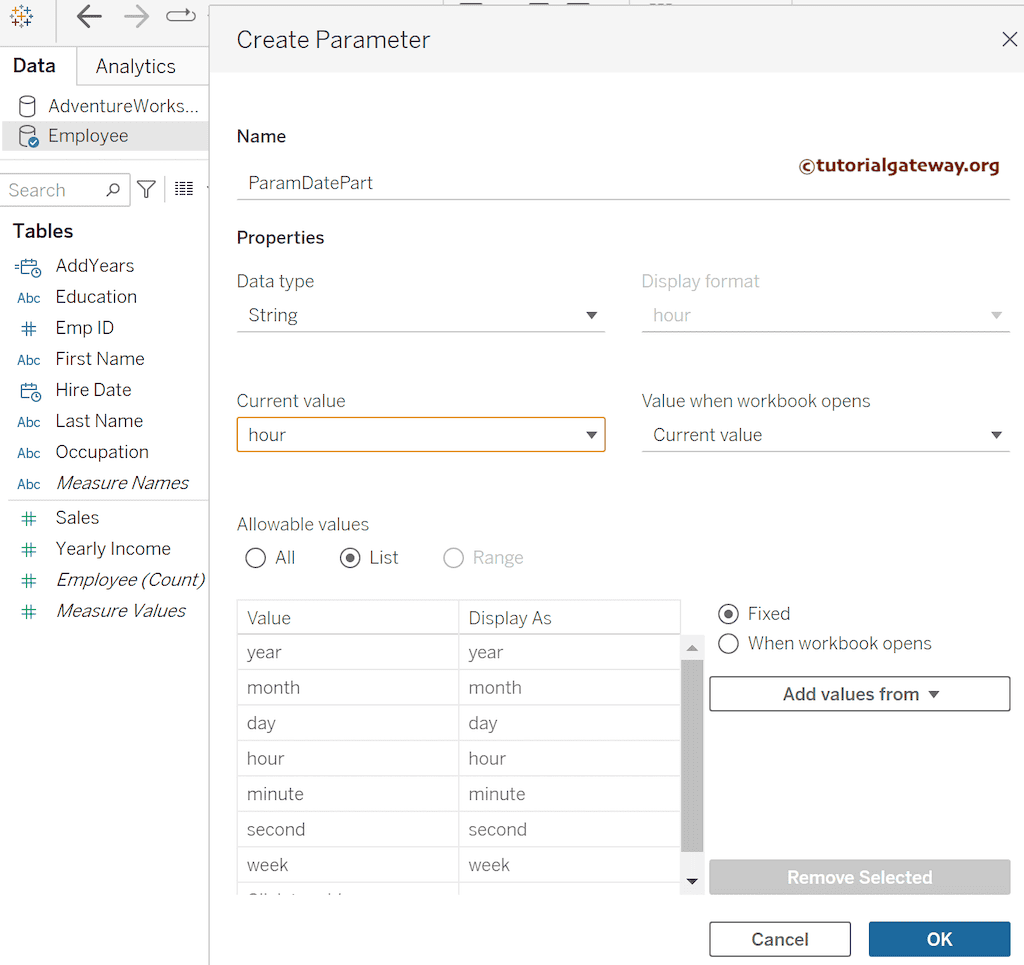The image size is (1024, 965).
Task: Click the Hire Date calendar icon
Action: pyautogui.click(x=29, y=391)
